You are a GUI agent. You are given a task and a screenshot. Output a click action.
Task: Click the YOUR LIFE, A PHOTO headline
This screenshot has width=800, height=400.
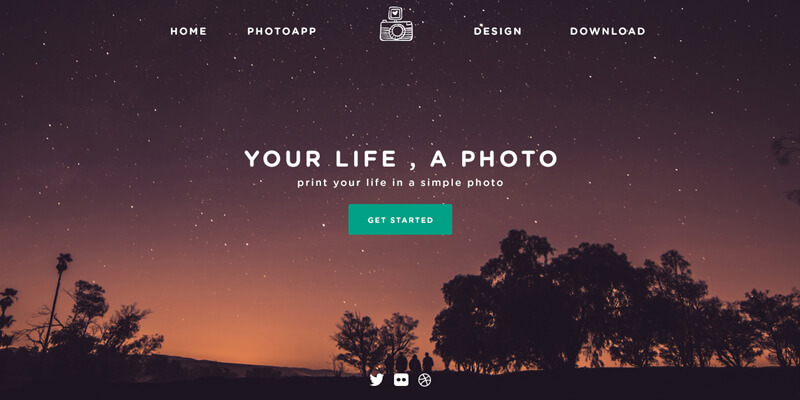[401, 159]
